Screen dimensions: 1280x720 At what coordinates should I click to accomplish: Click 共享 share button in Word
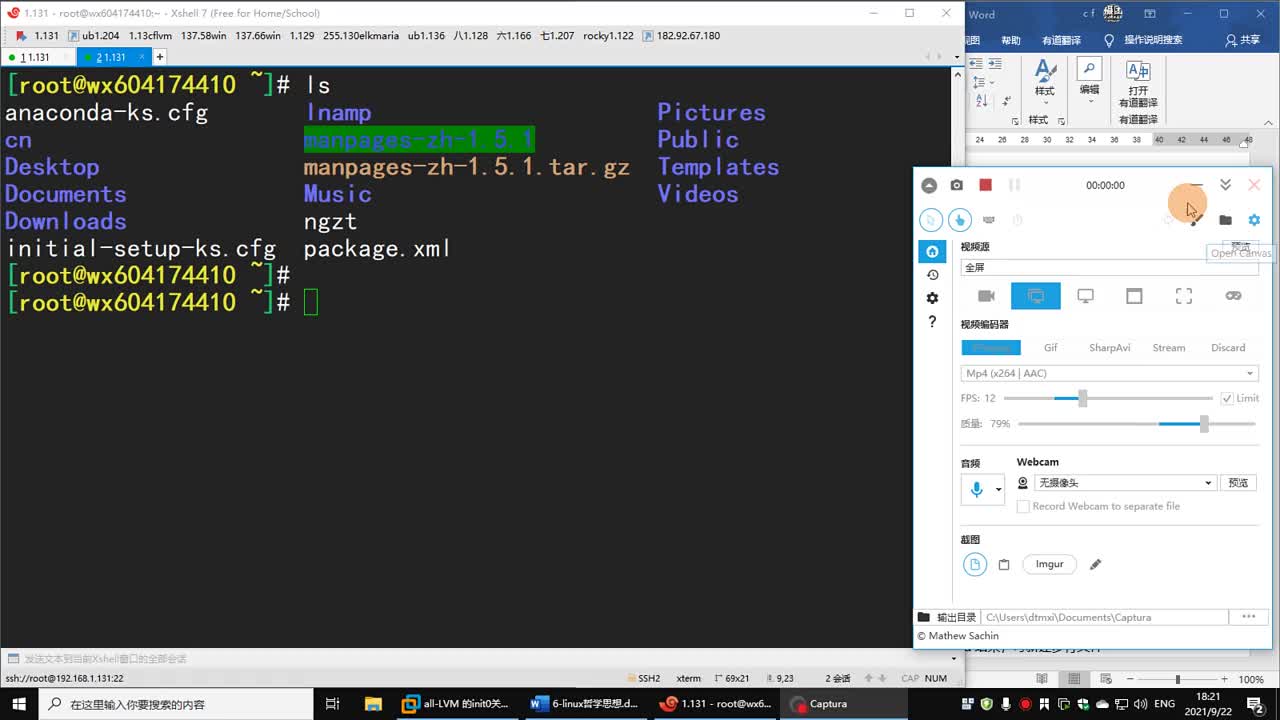point(1243,40)
